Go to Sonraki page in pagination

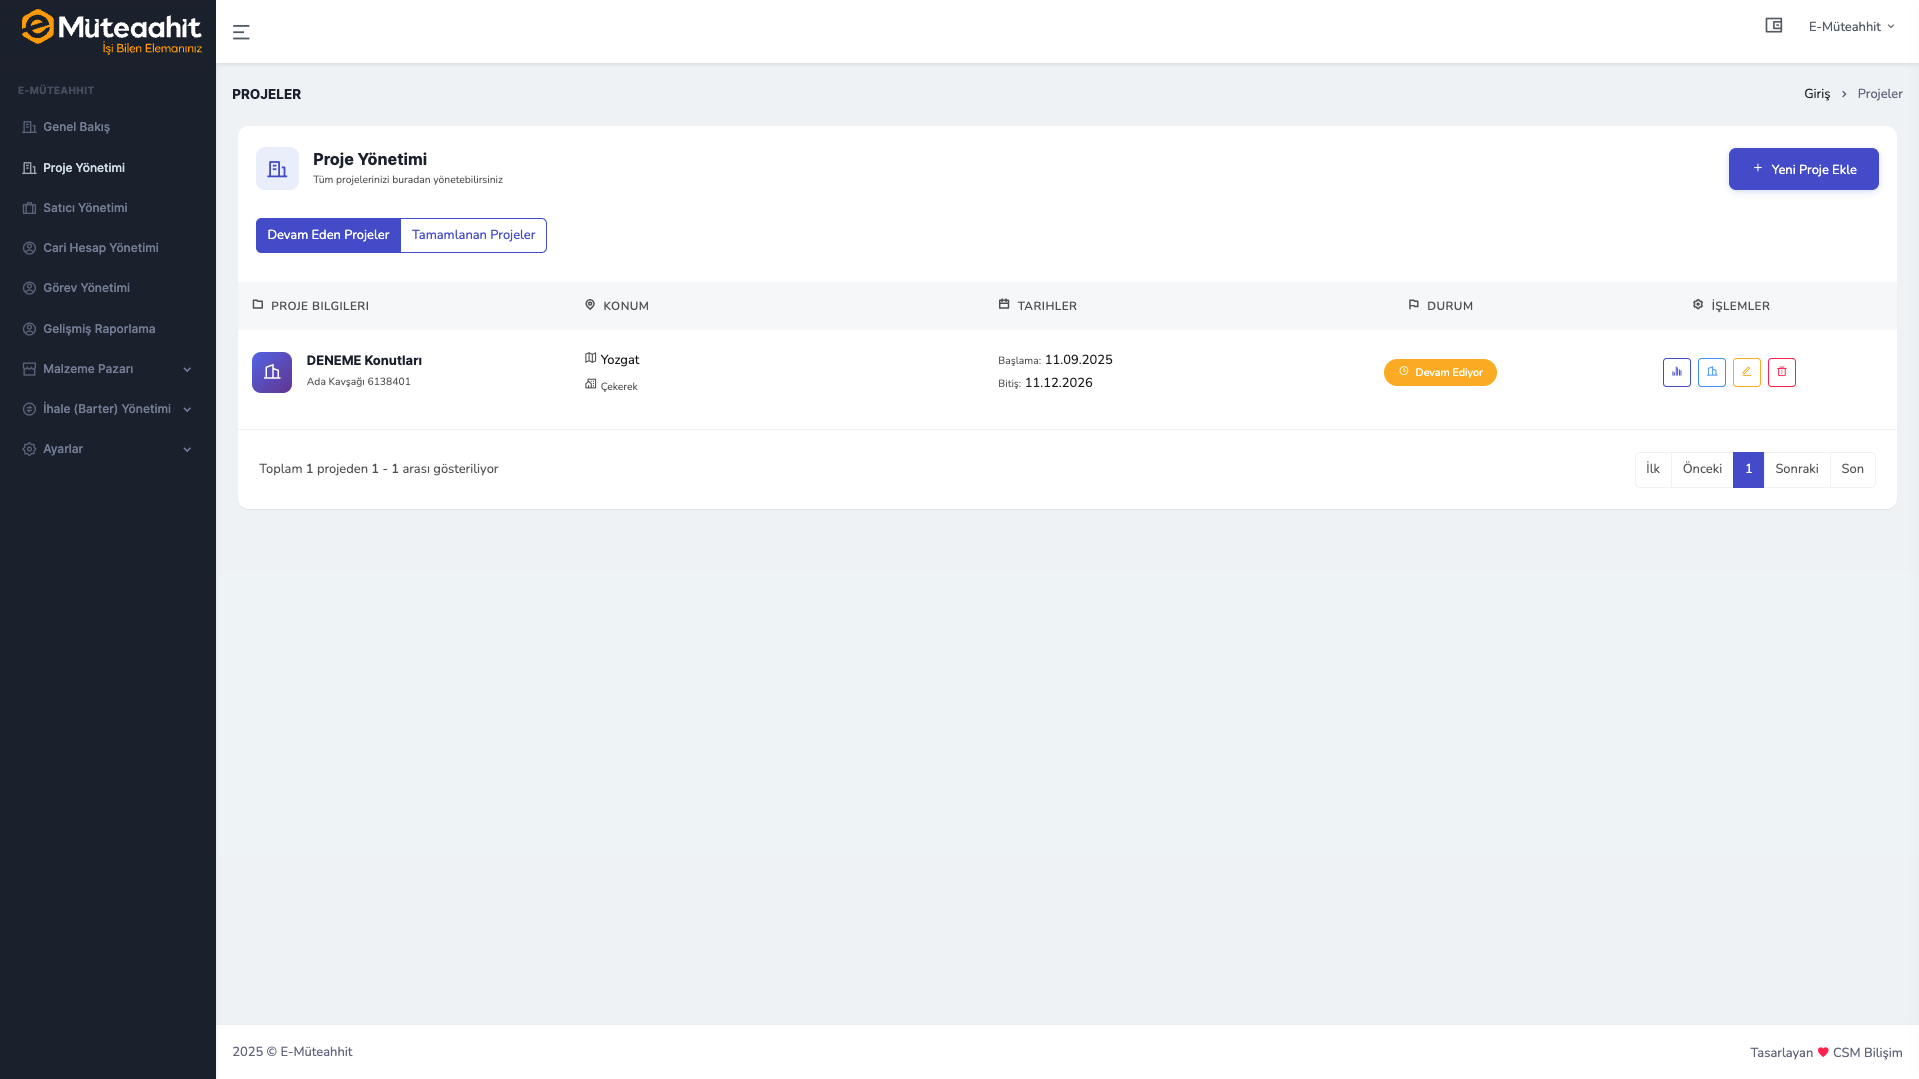coord(1796,469)
